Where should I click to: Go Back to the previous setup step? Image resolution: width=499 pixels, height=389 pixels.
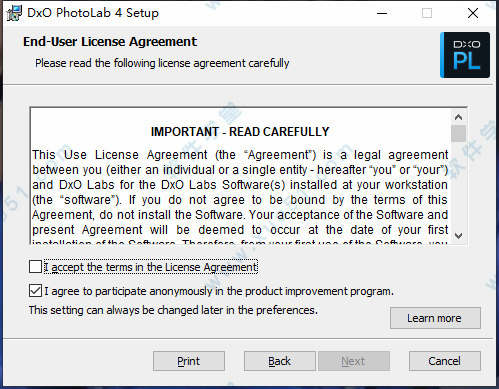280,361
